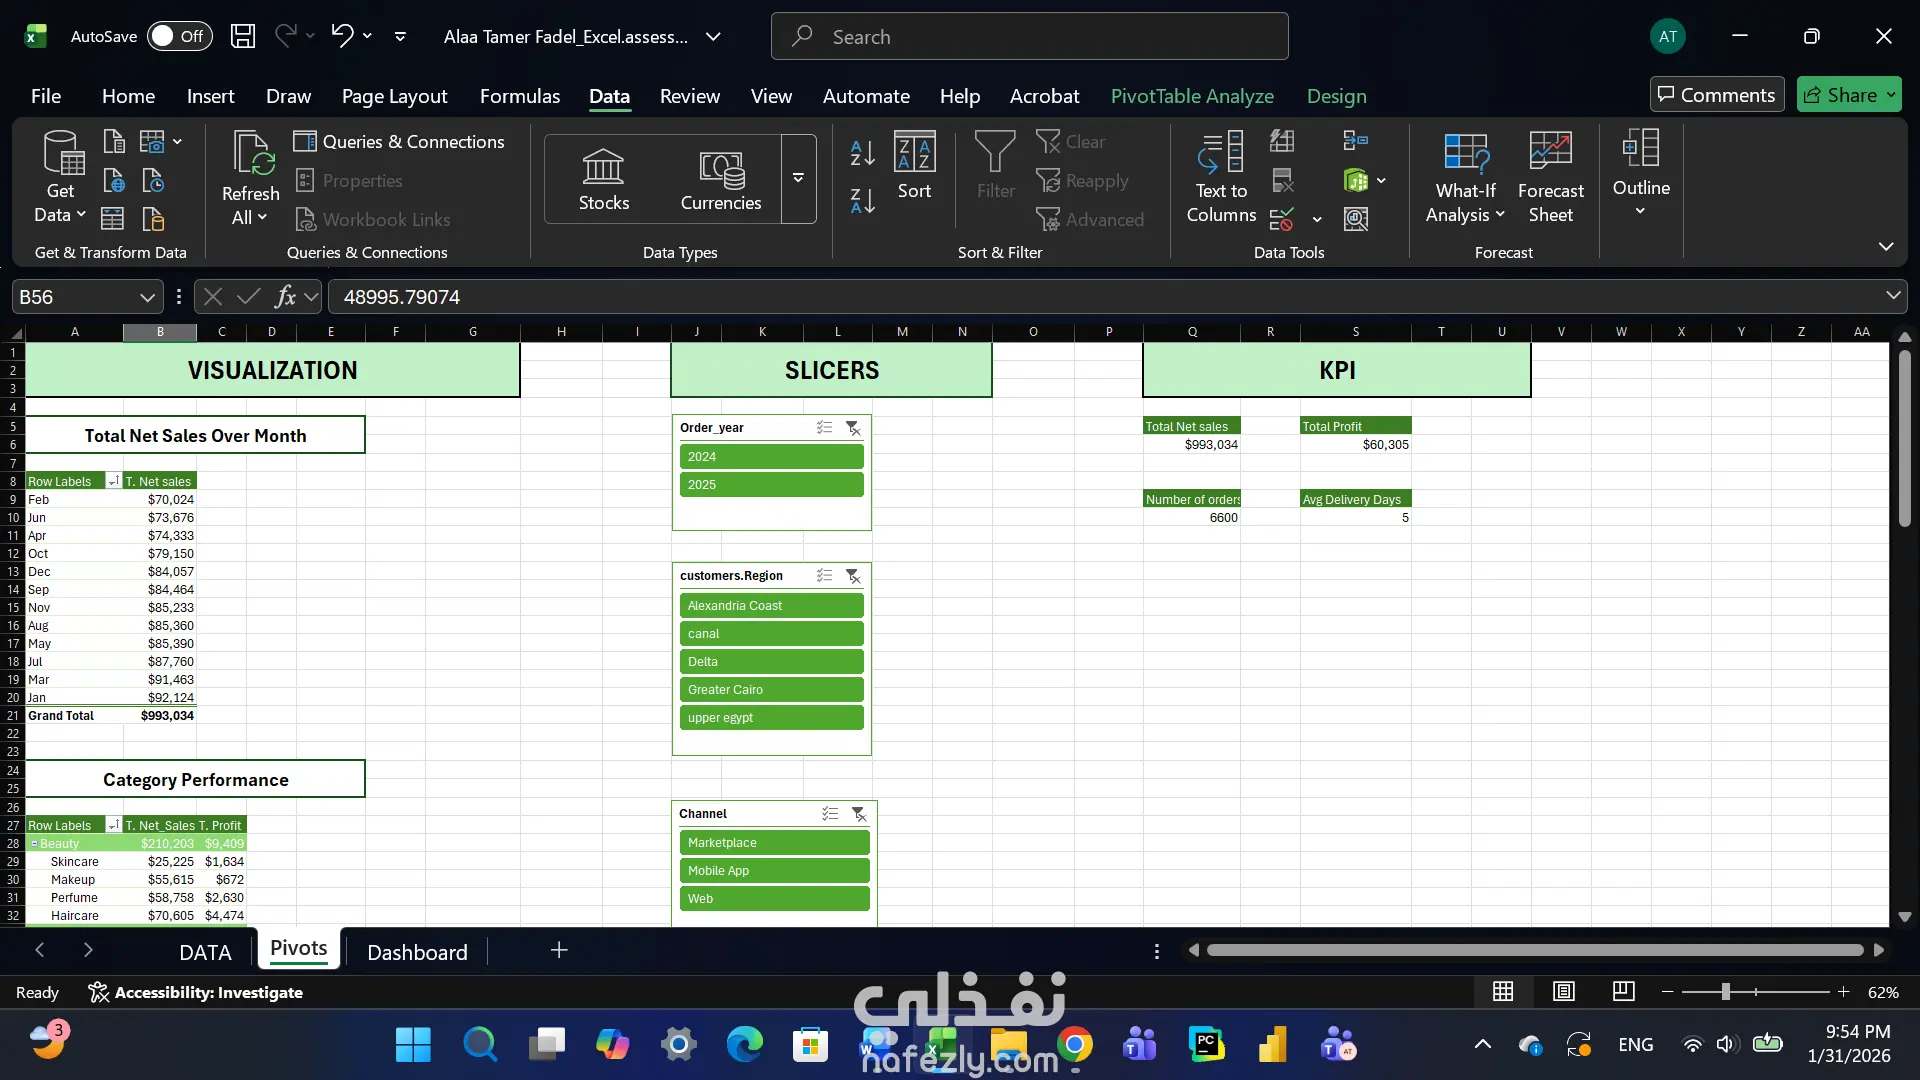The width and height of the screenshot is (1920, 1080).
Task: Click the zoom slider handle
Action: click(1726, 992)
